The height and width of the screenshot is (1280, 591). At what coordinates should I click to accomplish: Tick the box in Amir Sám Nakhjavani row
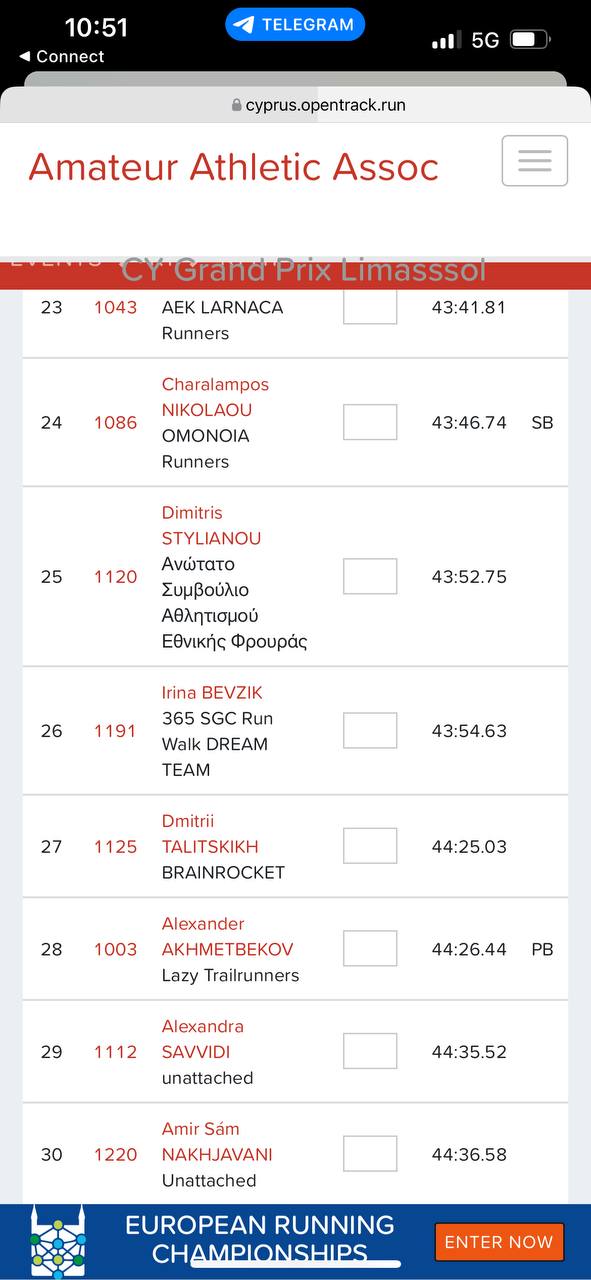point(370,1154)
